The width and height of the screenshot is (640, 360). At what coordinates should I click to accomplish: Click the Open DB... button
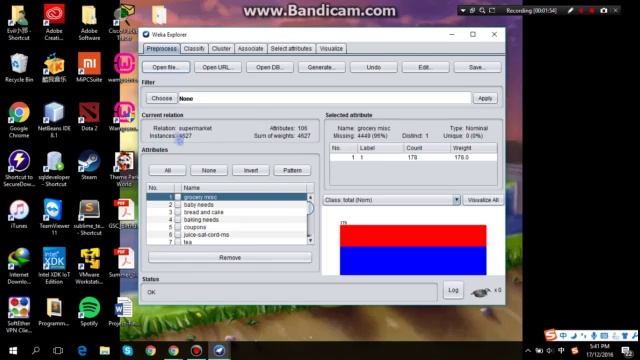coord(270,67)
